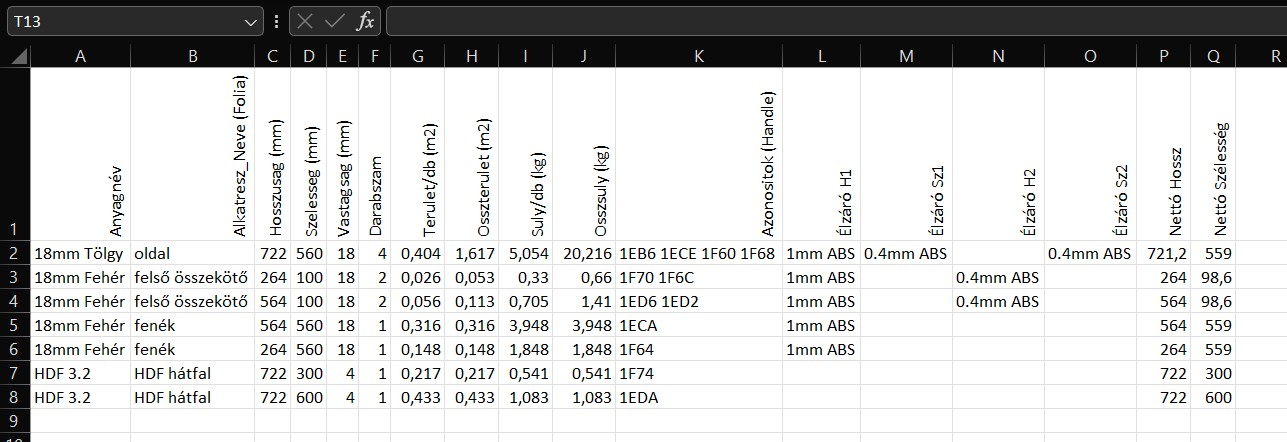Click the Osszsuly (kg) header cell
1287x442 pixels.
[x=584, y=153]
